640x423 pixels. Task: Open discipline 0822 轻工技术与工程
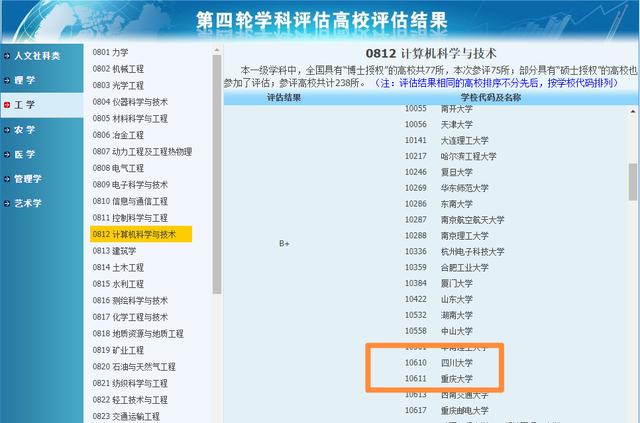pos(130,400)
